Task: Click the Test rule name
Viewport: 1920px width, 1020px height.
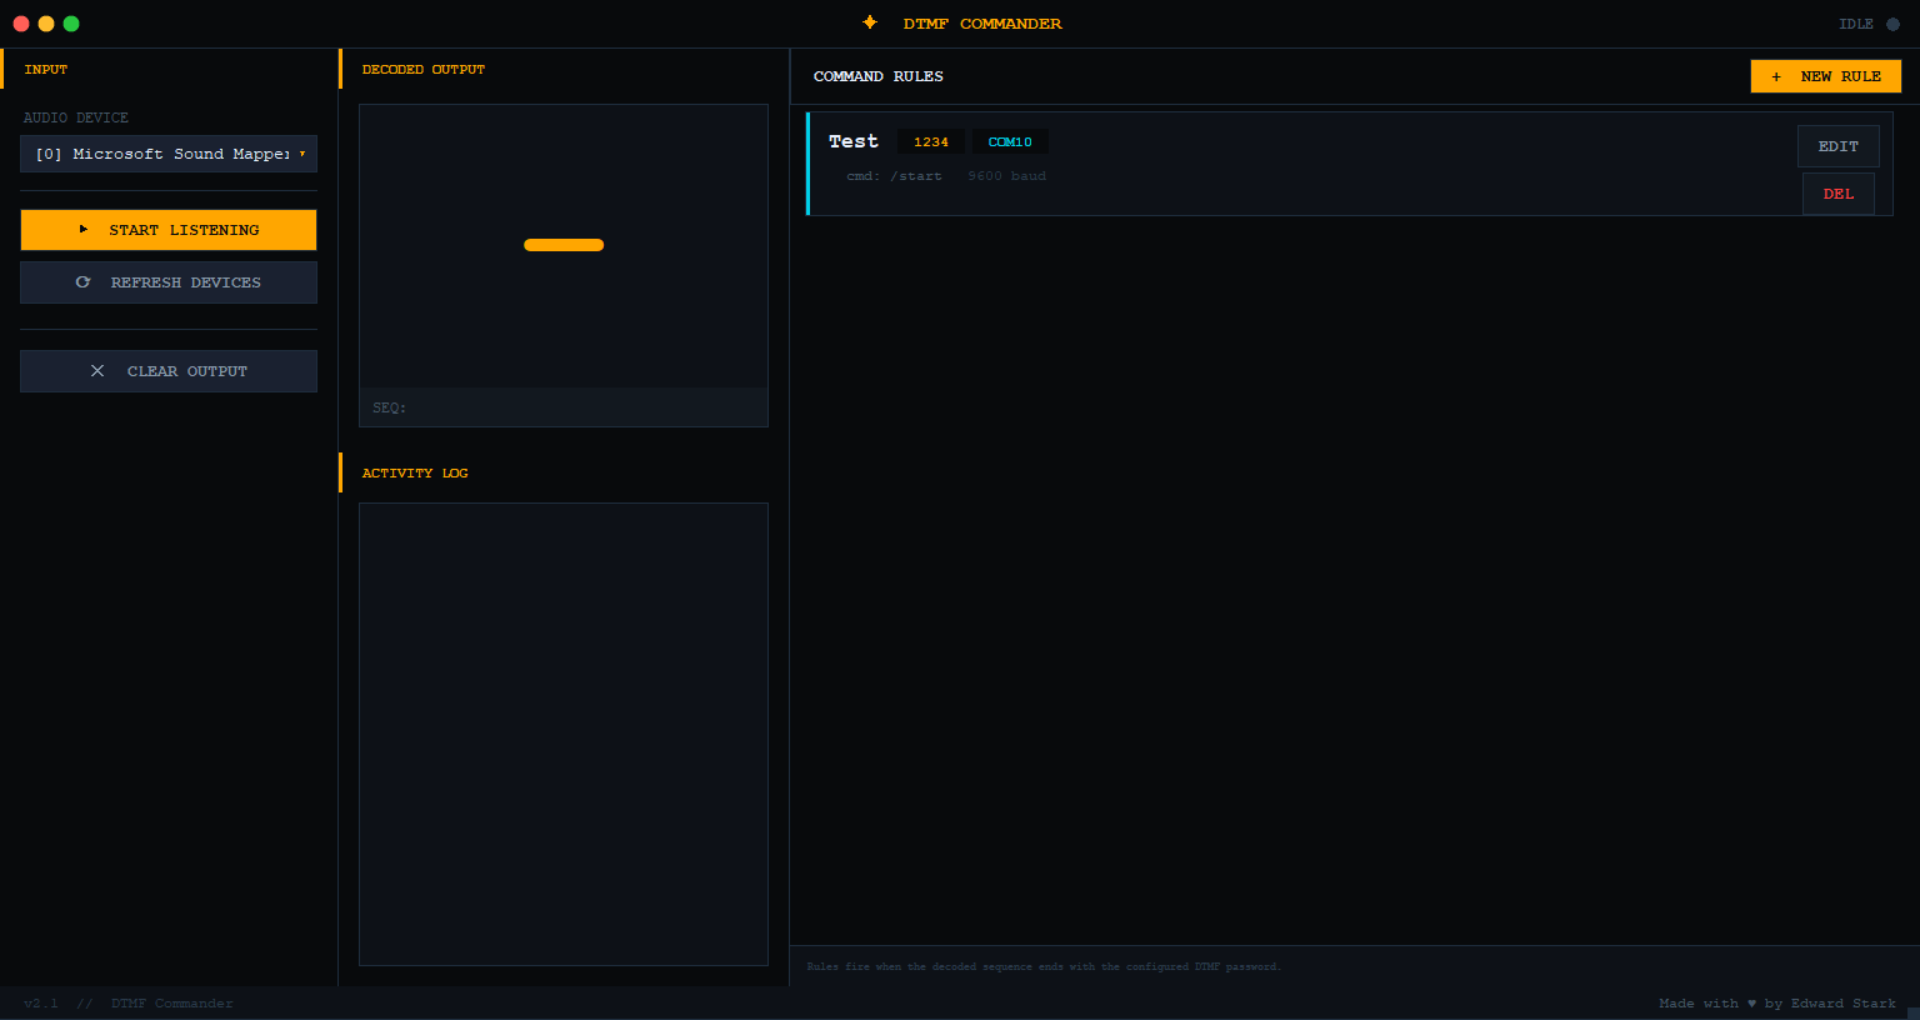Action: coord(853,141)
